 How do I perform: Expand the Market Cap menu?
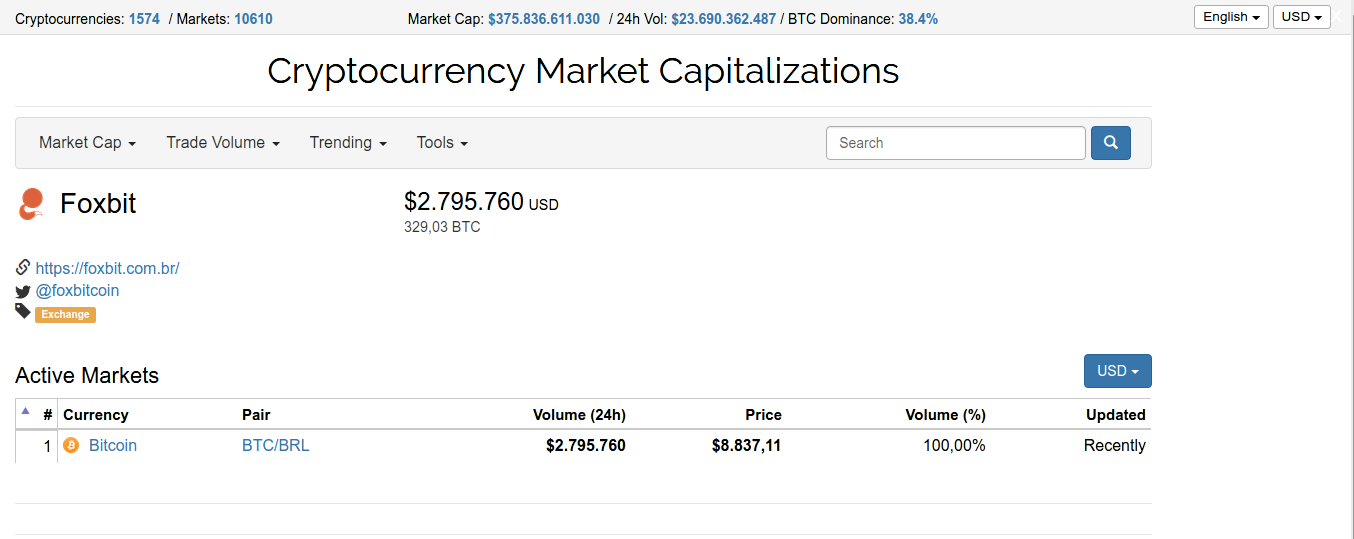coord(87,143)
